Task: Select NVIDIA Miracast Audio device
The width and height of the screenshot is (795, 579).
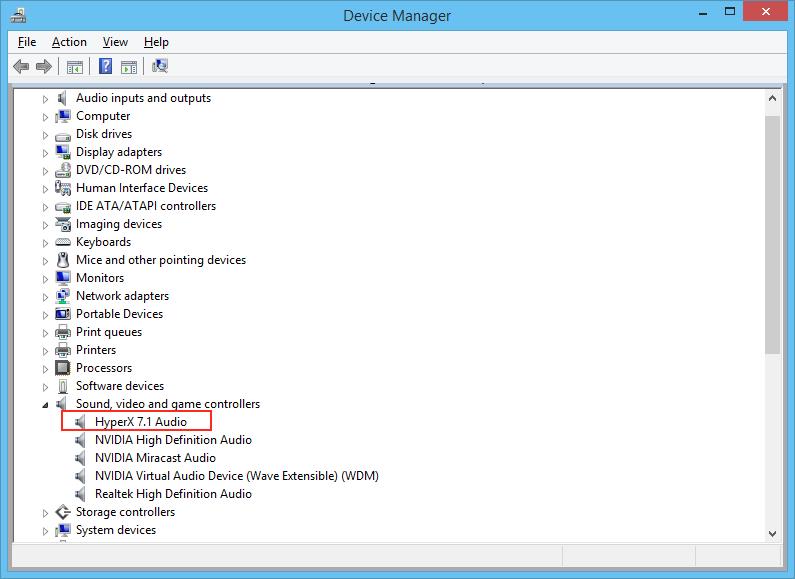Action: (155, 458)
